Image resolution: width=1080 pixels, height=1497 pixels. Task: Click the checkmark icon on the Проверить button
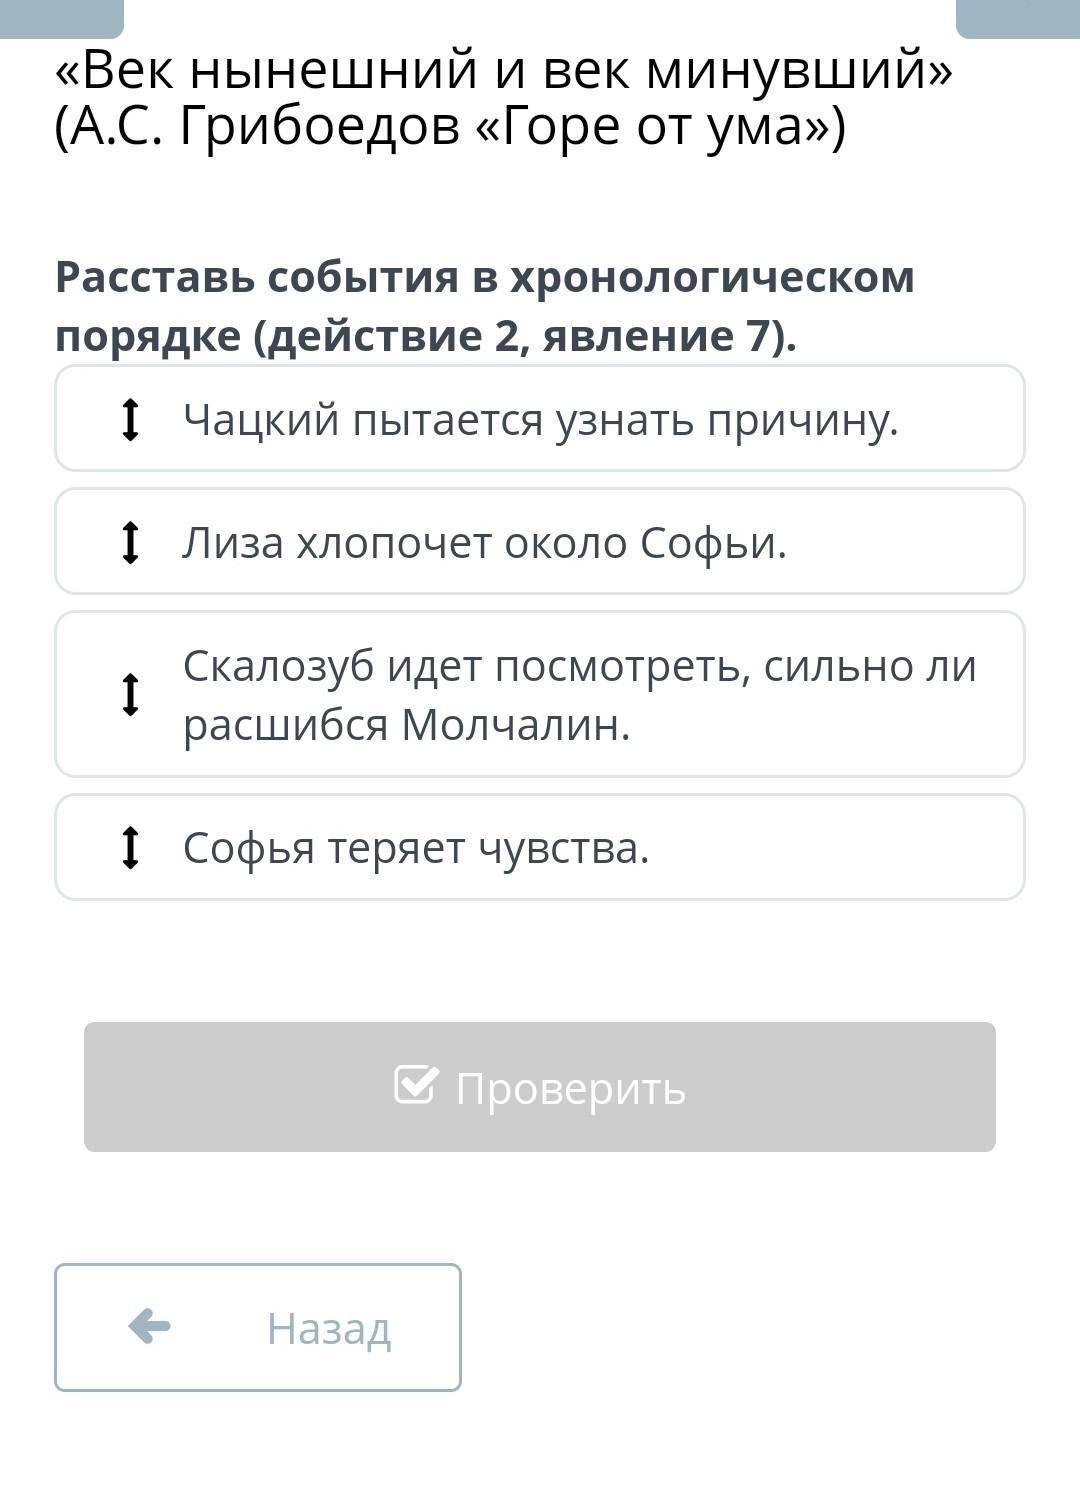point(415,1085)
